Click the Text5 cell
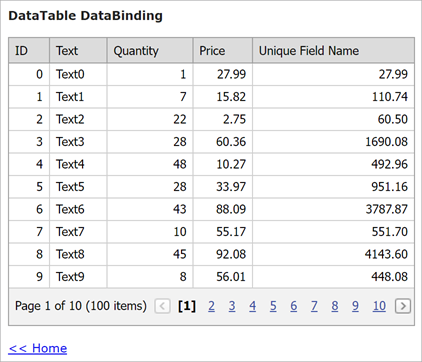The height and width of the screenshot is (362, 422). click(x=78, y=187)
